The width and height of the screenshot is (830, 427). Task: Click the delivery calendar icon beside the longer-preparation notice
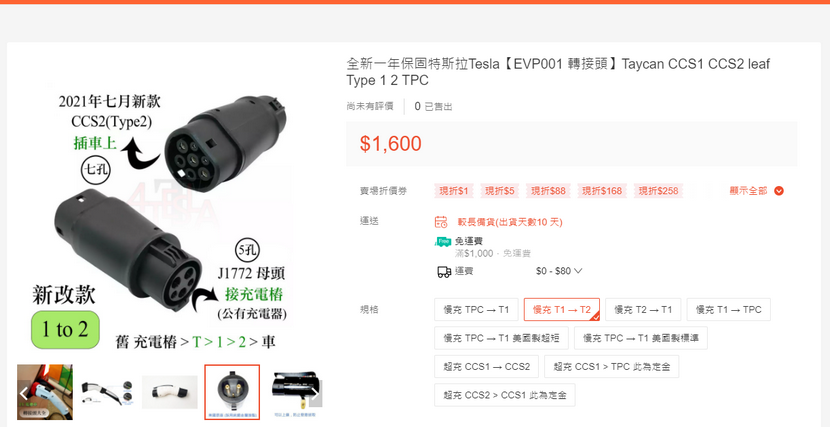[441, 222]
